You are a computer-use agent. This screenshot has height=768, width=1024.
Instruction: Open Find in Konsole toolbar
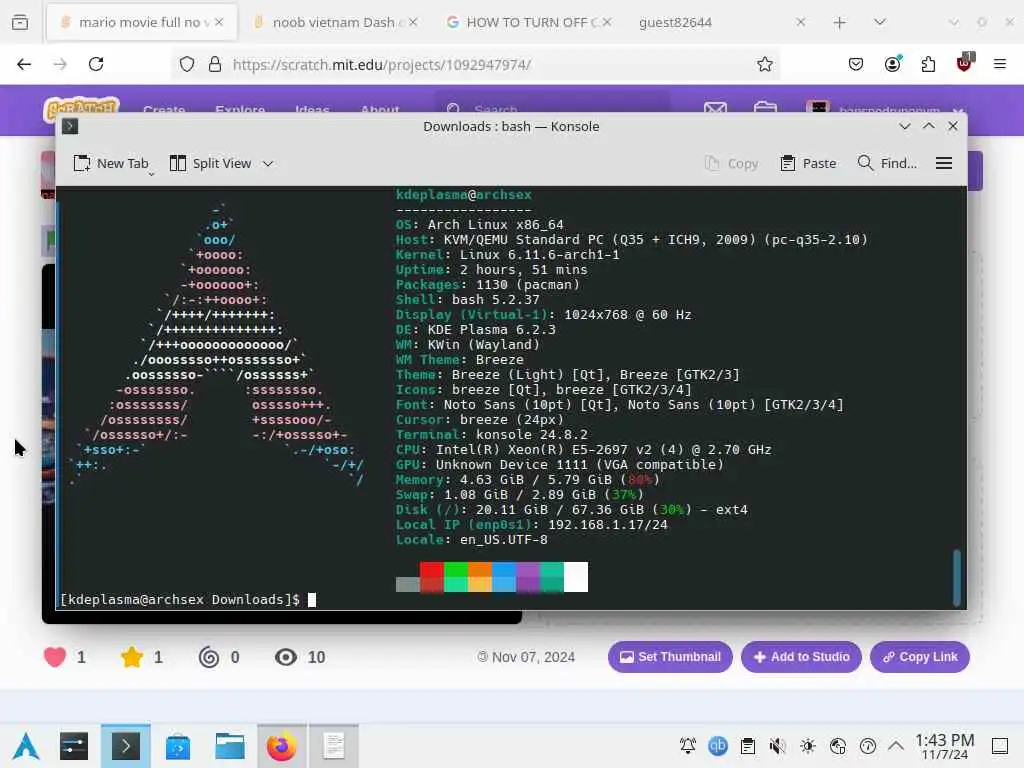887,163
